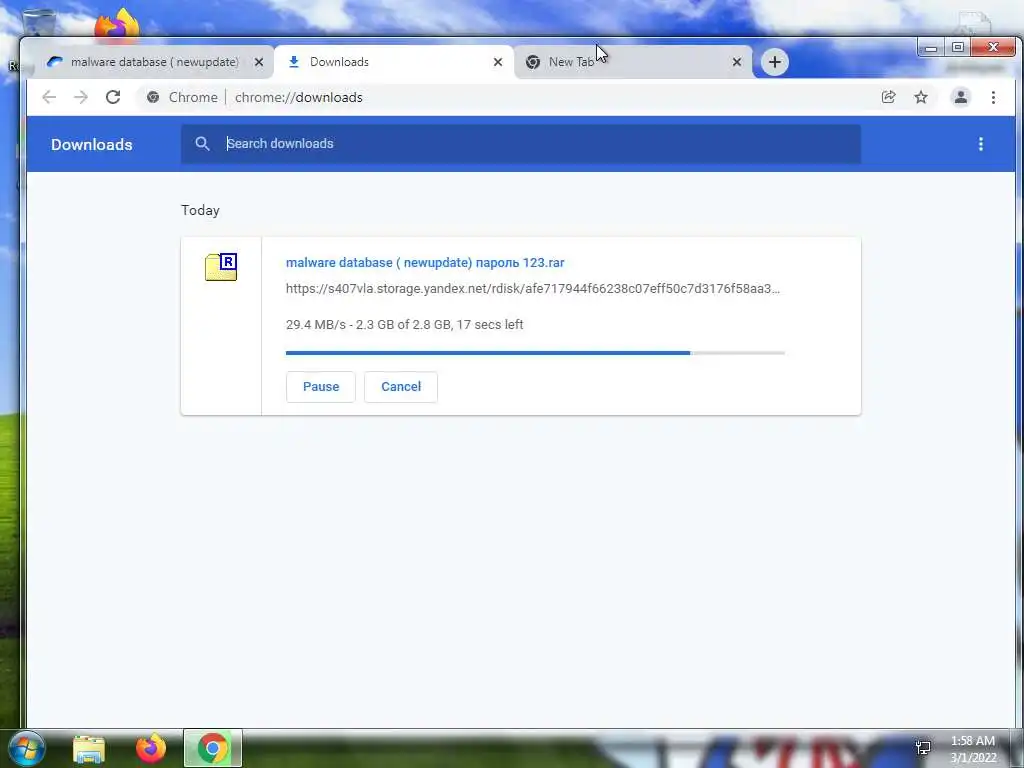Viewport: 1024px width, 768px height.
Task: Click the 29.4 MB/s download status text
Action: tap(404, 325)
